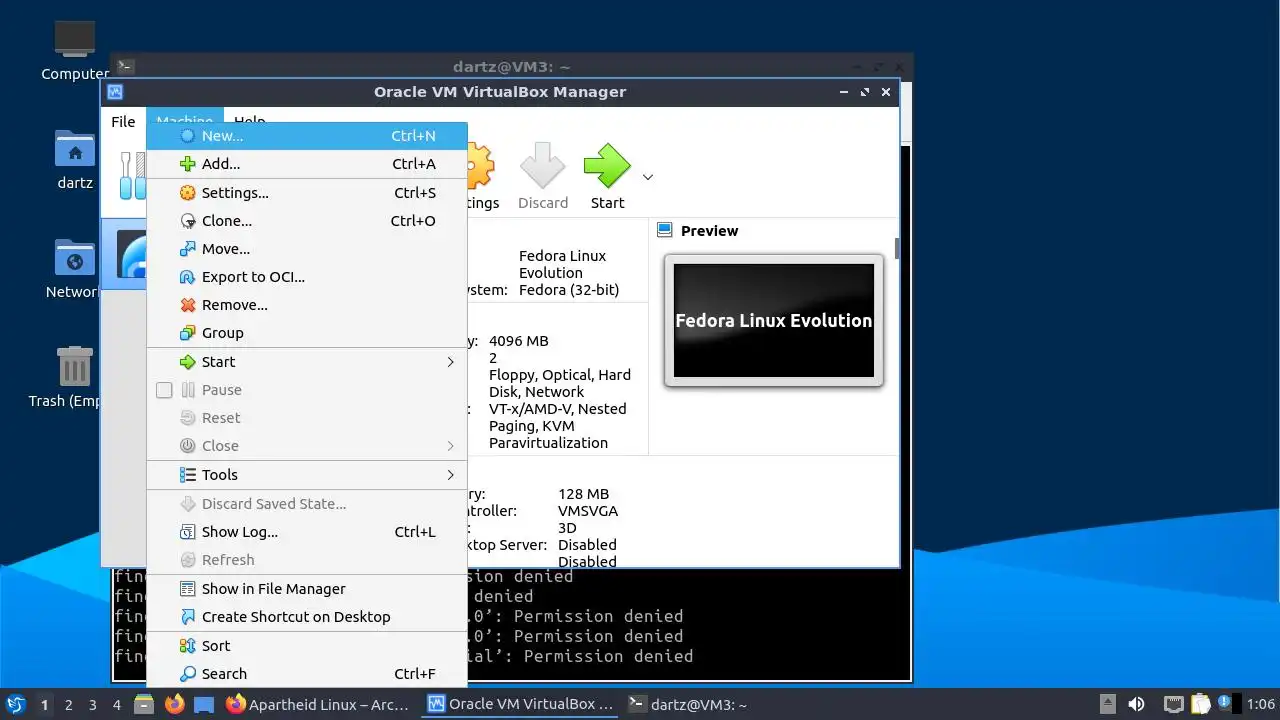The height and width of the screenshot is (720, 1280).
Task: Switch to Apartheid Linux Firefox taskbar window
Action: point(318,704)
